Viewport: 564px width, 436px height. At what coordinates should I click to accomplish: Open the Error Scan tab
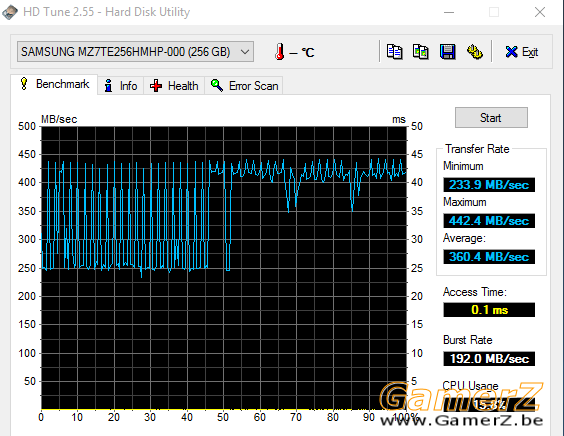(x=244, y=86)
